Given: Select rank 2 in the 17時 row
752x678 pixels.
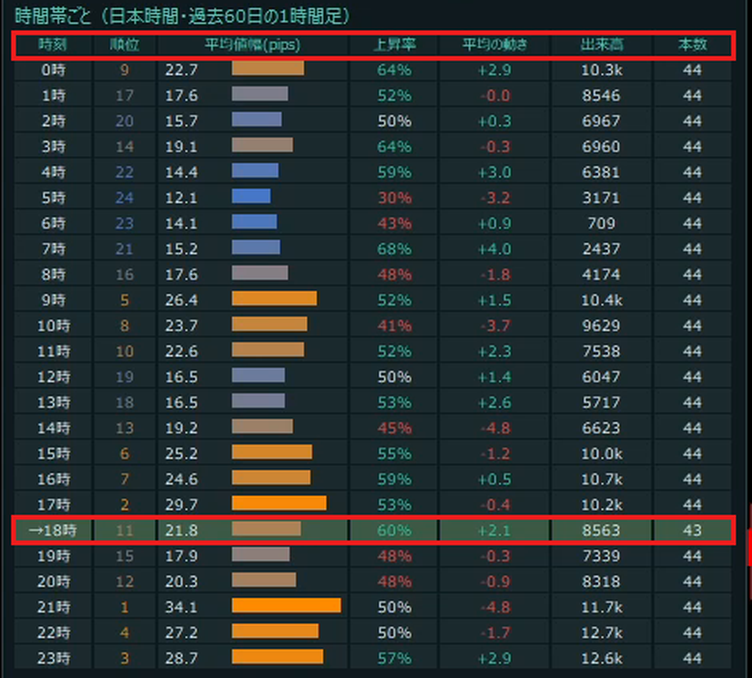Looking at the screenshot, I should click(124, 504).
